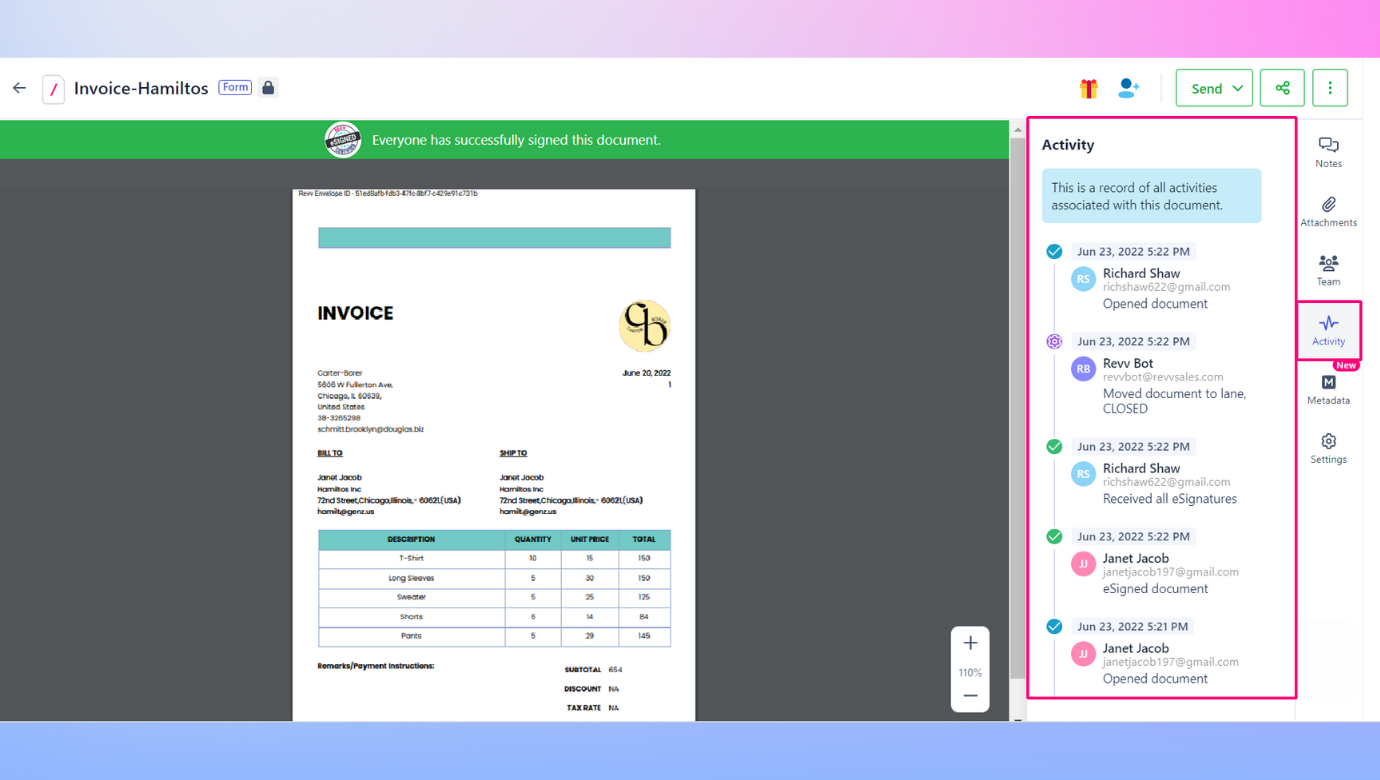Click the gift rewards icon

(1088, 88)
